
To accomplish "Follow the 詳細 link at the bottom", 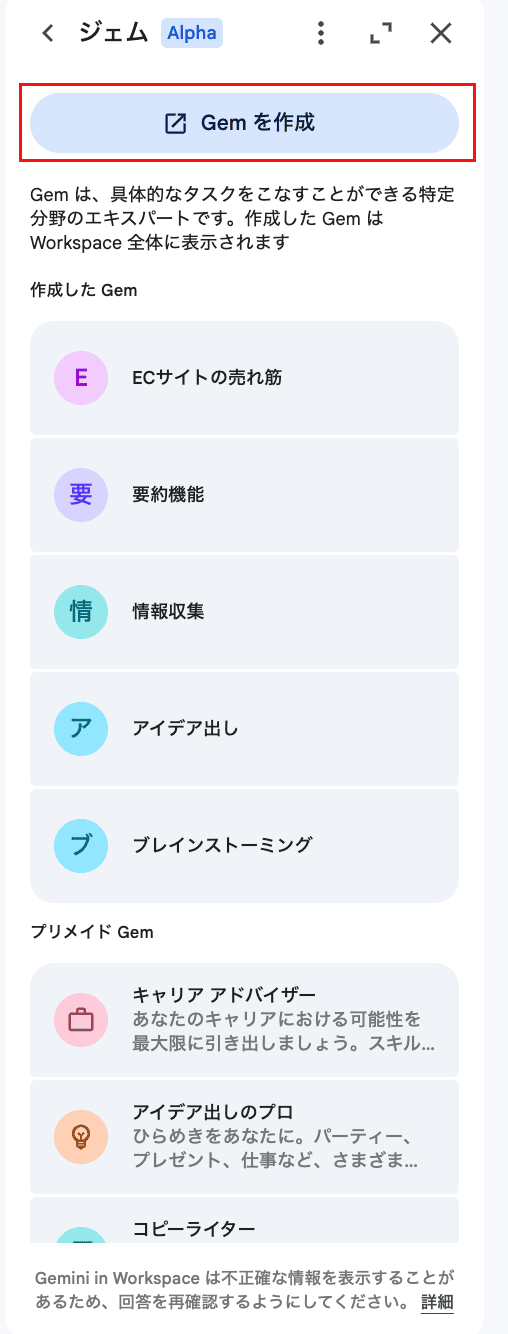I will [x=437, y=1302].
